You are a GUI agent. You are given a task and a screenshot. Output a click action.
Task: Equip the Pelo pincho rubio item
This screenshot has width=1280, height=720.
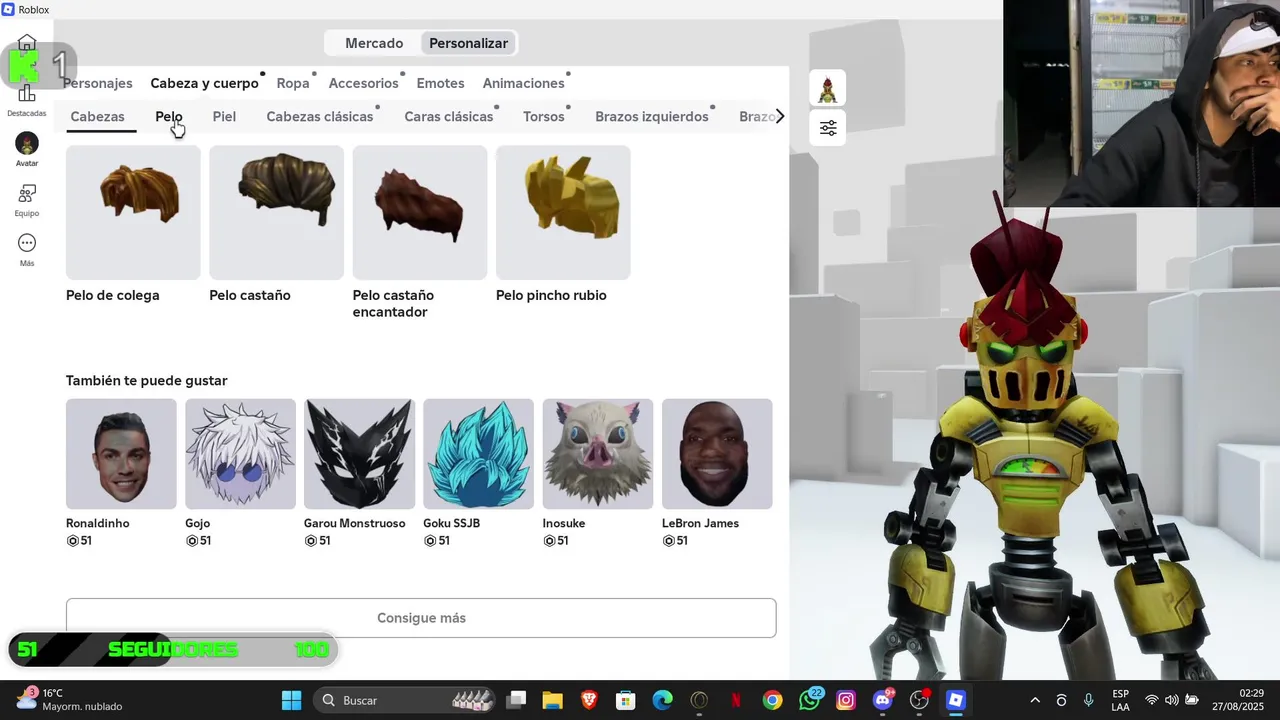coord(563,212)
